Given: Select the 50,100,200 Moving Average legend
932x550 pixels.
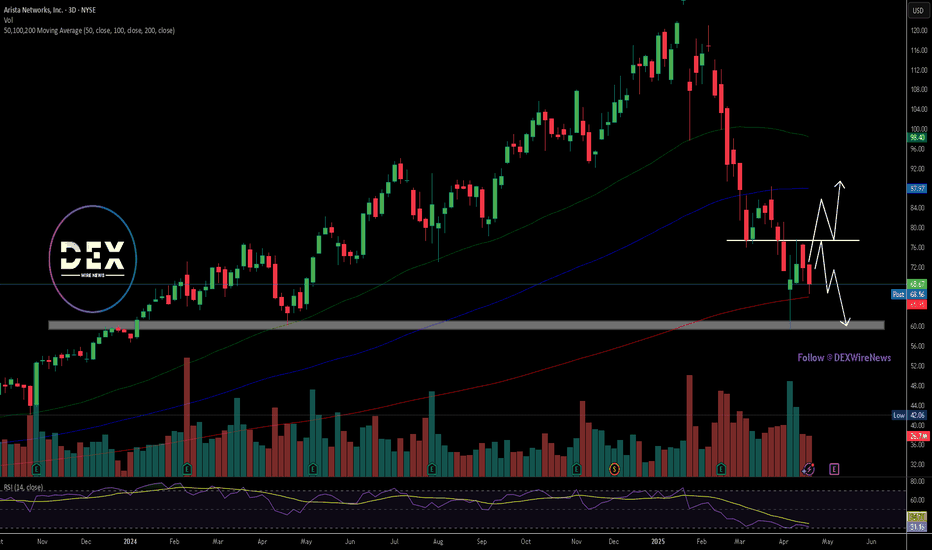Looking at the screenshot, I should click(89, 30).
